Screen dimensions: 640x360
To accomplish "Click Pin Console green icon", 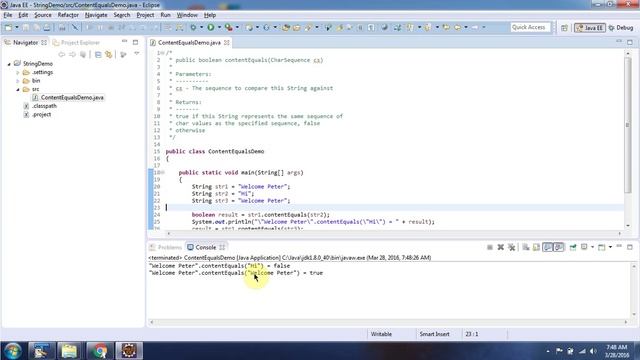I will pyautogui.click(x=573, y=247).
